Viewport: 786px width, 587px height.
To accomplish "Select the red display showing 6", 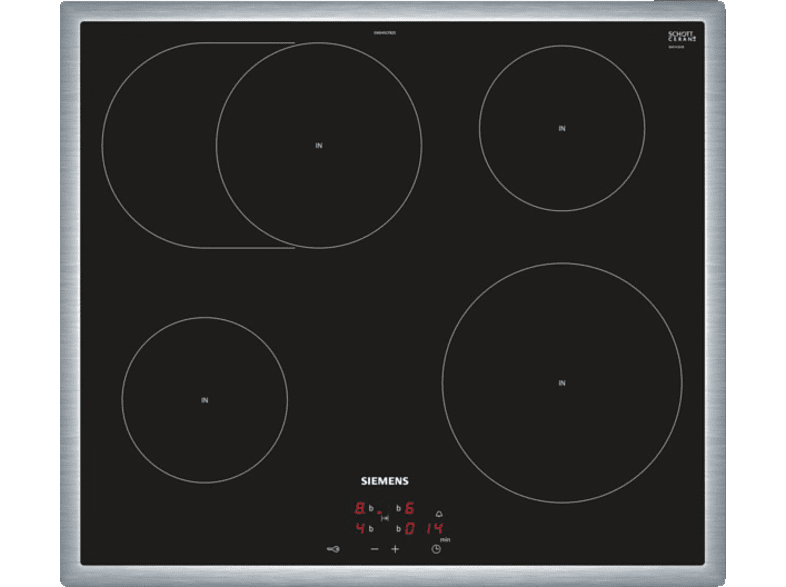I will 410,508.
